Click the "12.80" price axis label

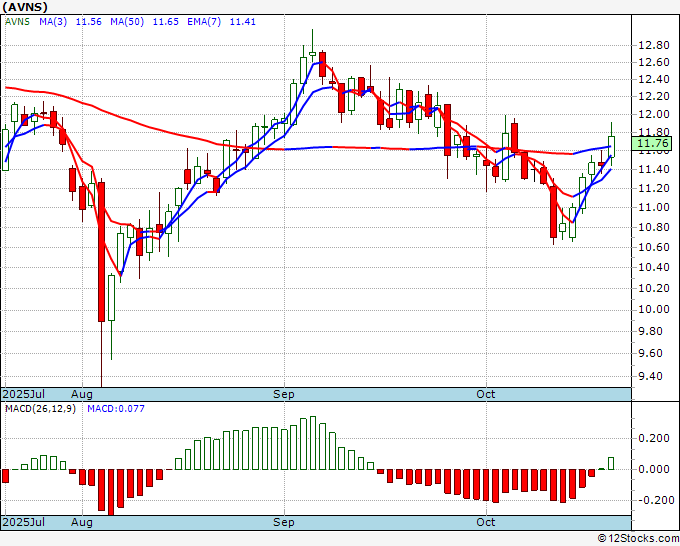(654, 46)
